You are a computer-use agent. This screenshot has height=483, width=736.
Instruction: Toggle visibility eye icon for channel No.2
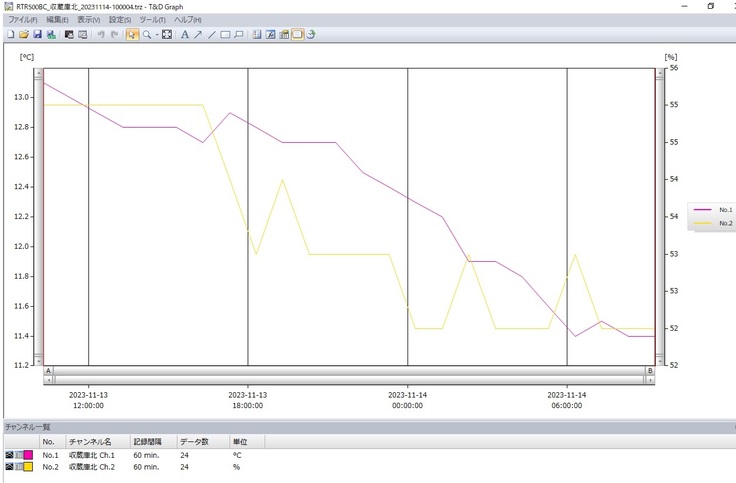[x=10, y=467]
